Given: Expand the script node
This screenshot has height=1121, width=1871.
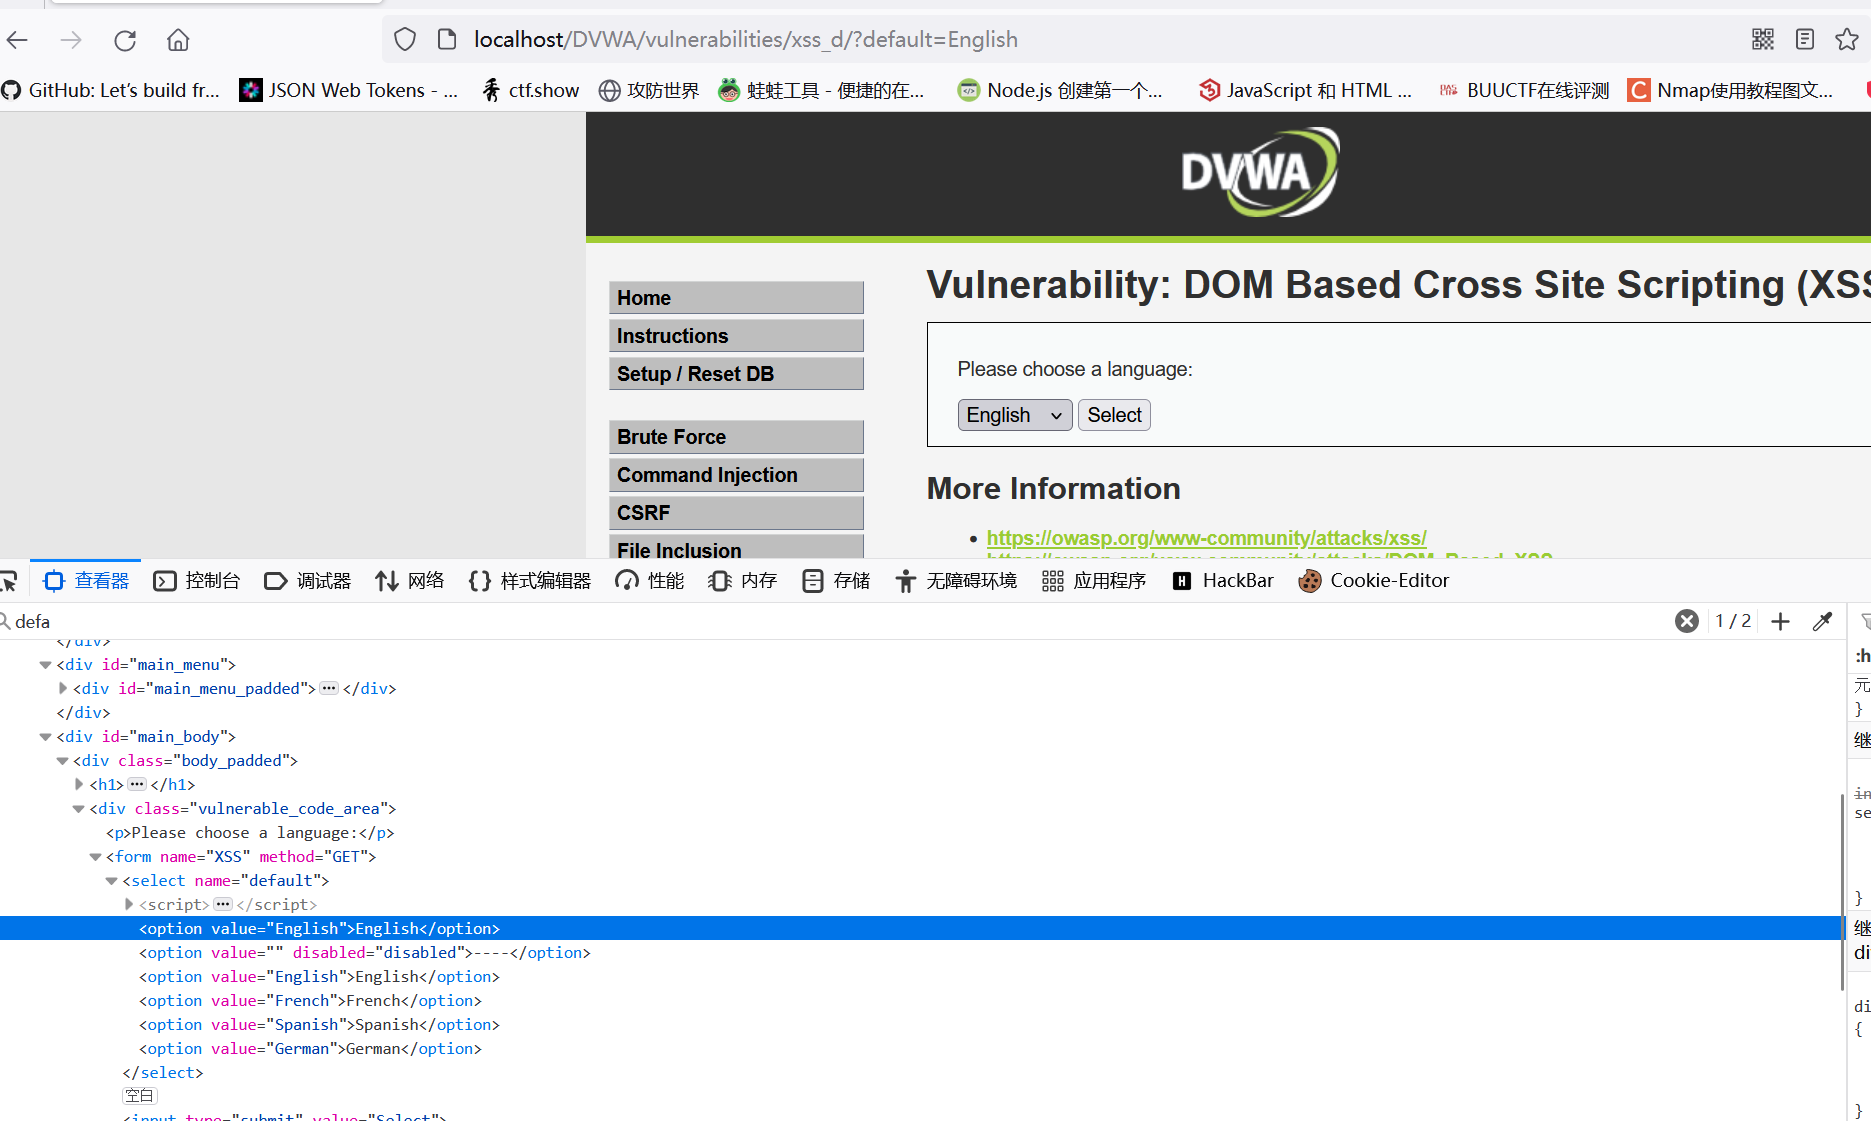Looking at the screenshot, I should tap(128, 904).
